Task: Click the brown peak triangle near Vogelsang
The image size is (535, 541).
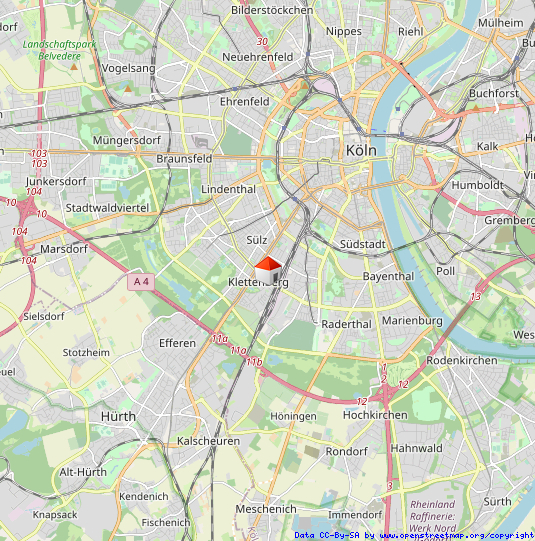Action: click(128, 89)
